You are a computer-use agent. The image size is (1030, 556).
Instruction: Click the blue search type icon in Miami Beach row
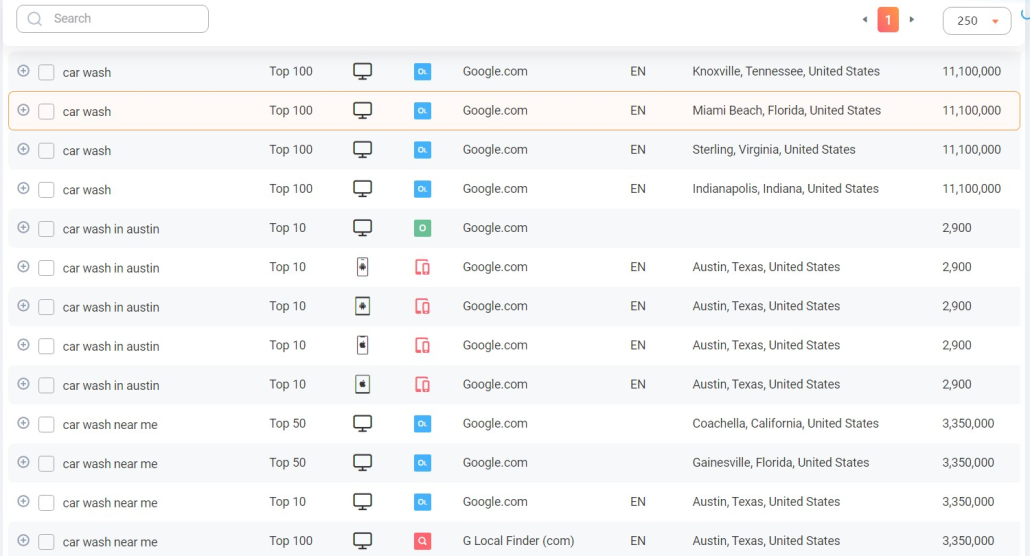(x=422, y=110)
